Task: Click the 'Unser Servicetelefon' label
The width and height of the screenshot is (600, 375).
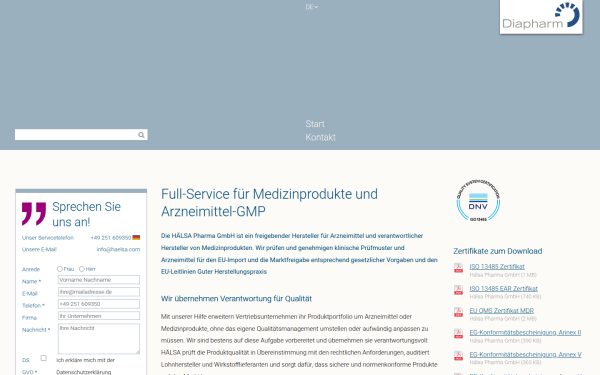Action: tap(47, 238)
